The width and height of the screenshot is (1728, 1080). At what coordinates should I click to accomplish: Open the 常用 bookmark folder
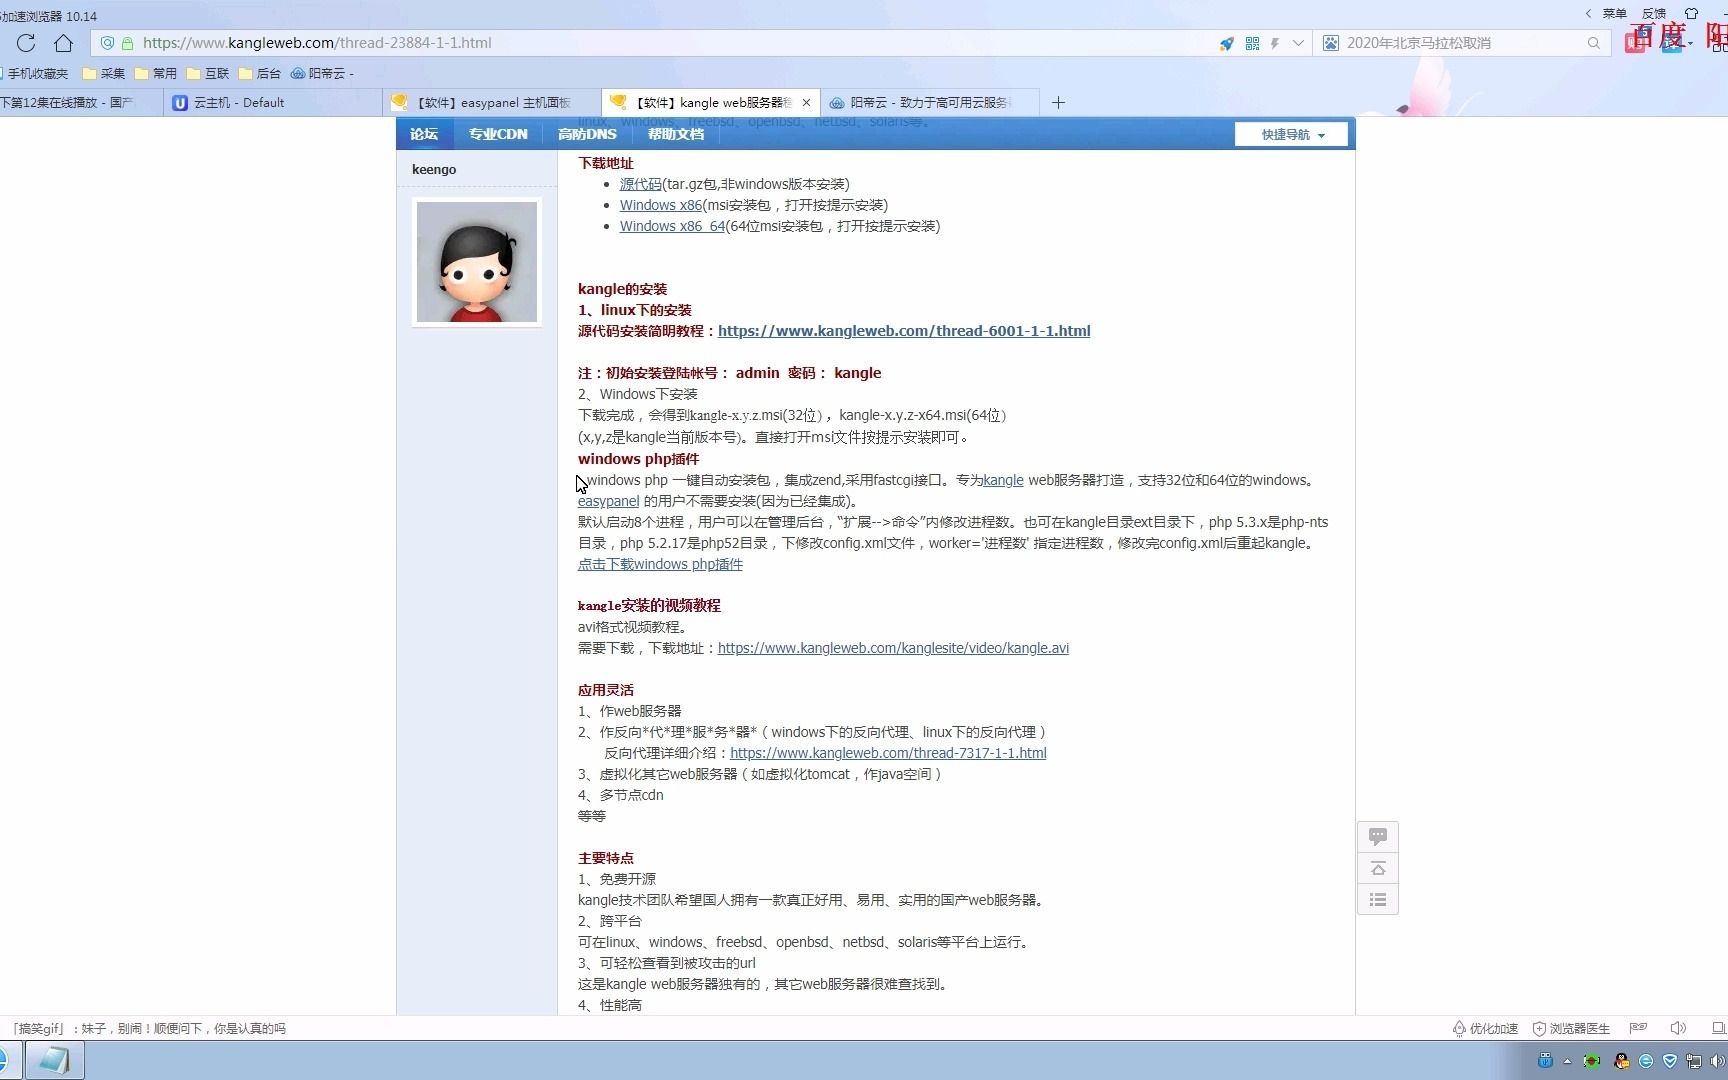click(x=156, y=73)
